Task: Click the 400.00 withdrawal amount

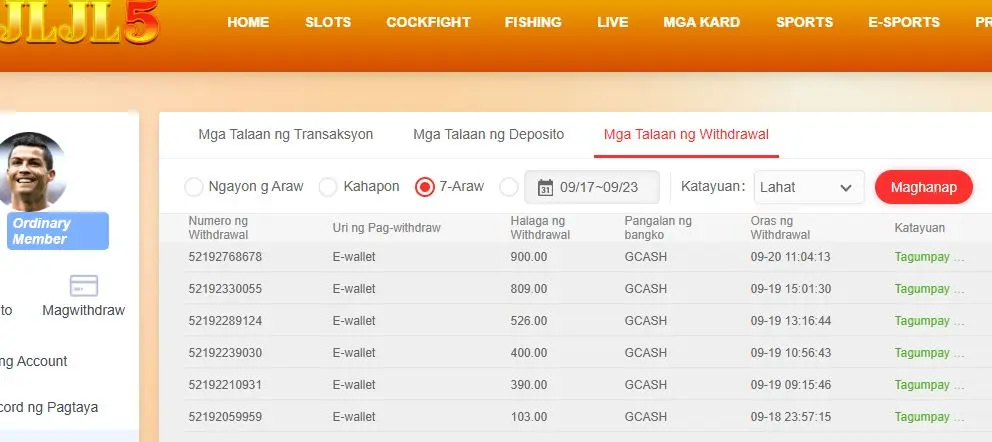Action: pos(529,353)
